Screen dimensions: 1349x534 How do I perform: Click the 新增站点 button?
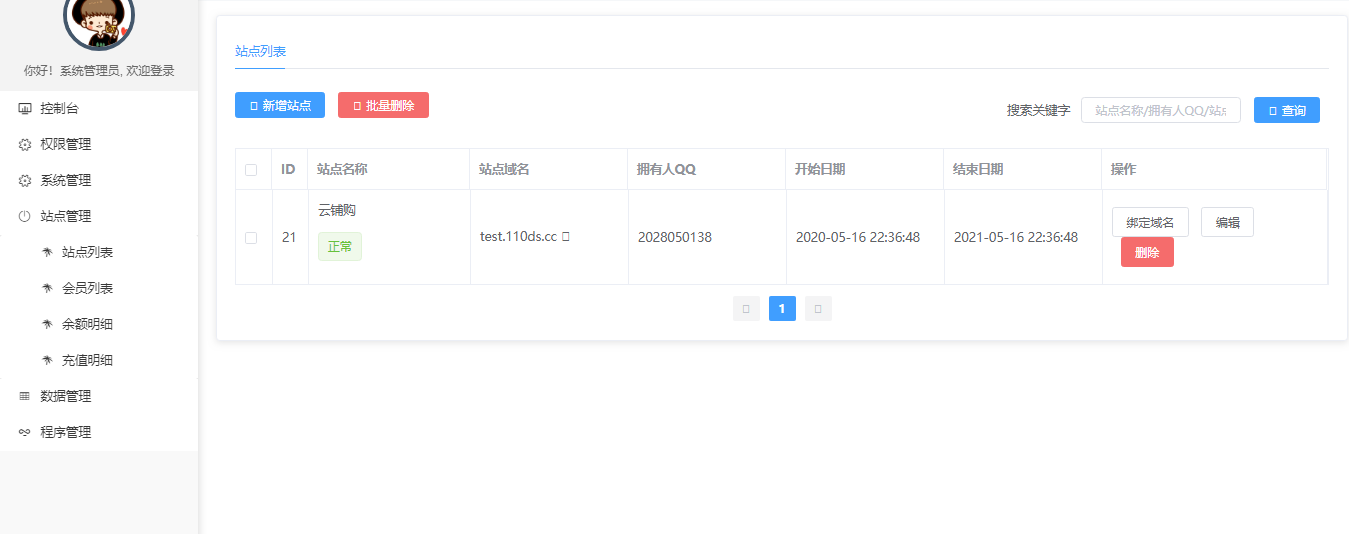point(280,105)
